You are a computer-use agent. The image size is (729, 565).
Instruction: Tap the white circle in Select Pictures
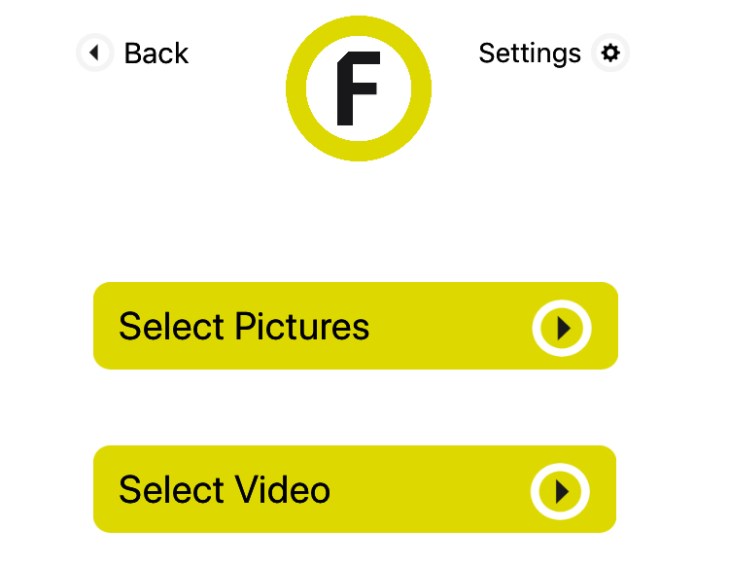[x=561, y=327]
